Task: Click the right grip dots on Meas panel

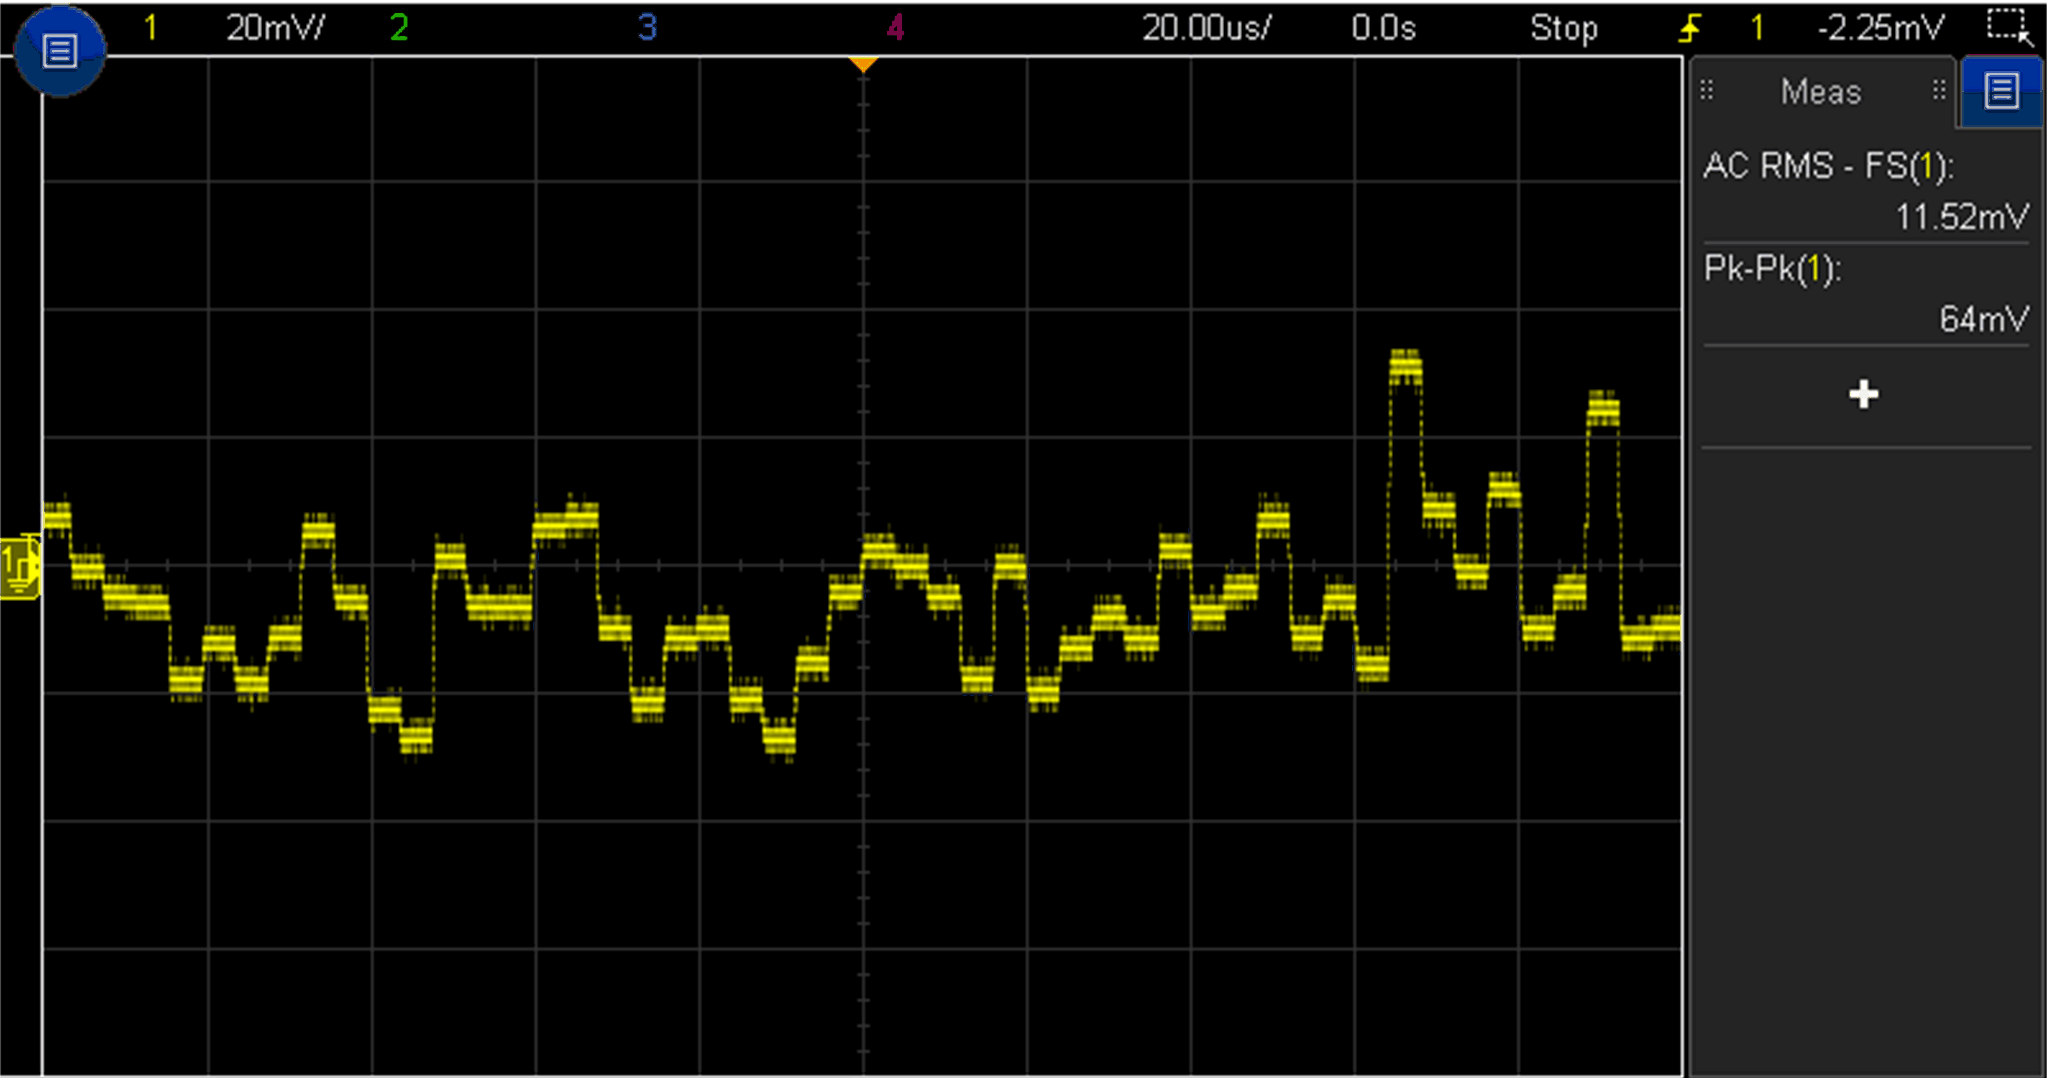Action: tap(1938, 91)
